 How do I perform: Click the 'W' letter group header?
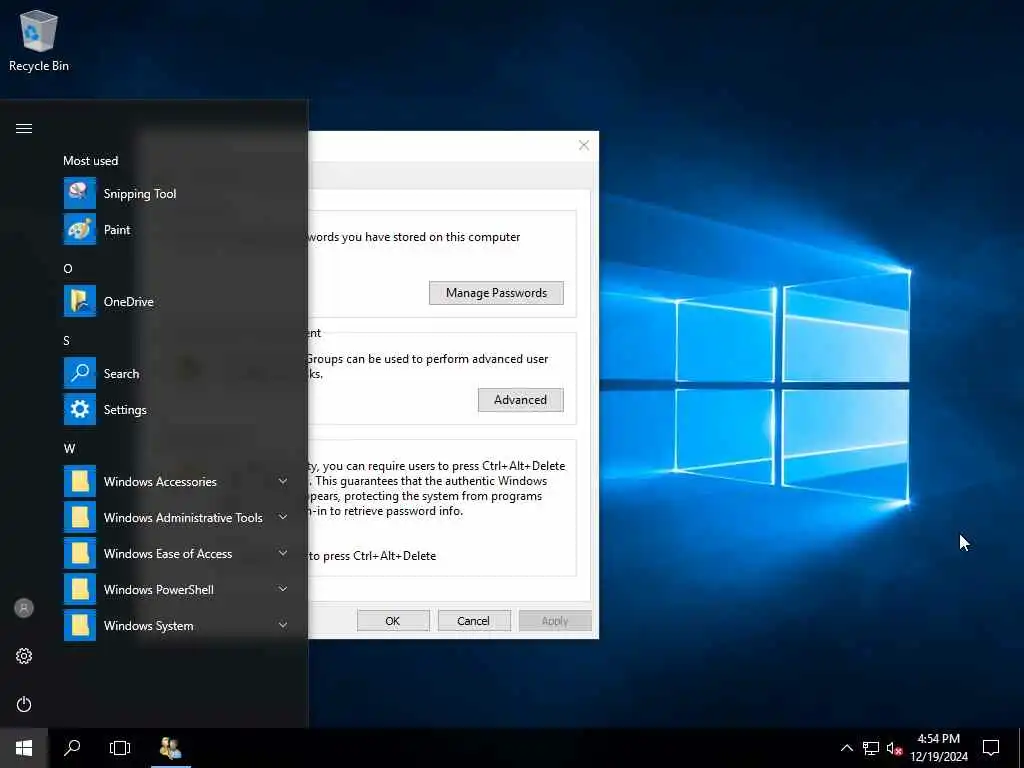(69, 449)
